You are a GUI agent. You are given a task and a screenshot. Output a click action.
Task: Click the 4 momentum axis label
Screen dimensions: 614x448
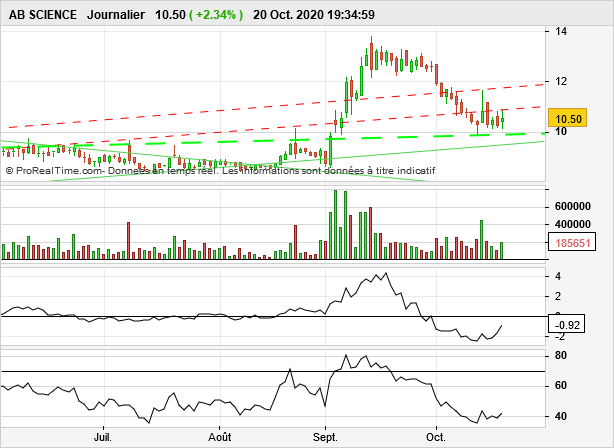coord(558,276)
